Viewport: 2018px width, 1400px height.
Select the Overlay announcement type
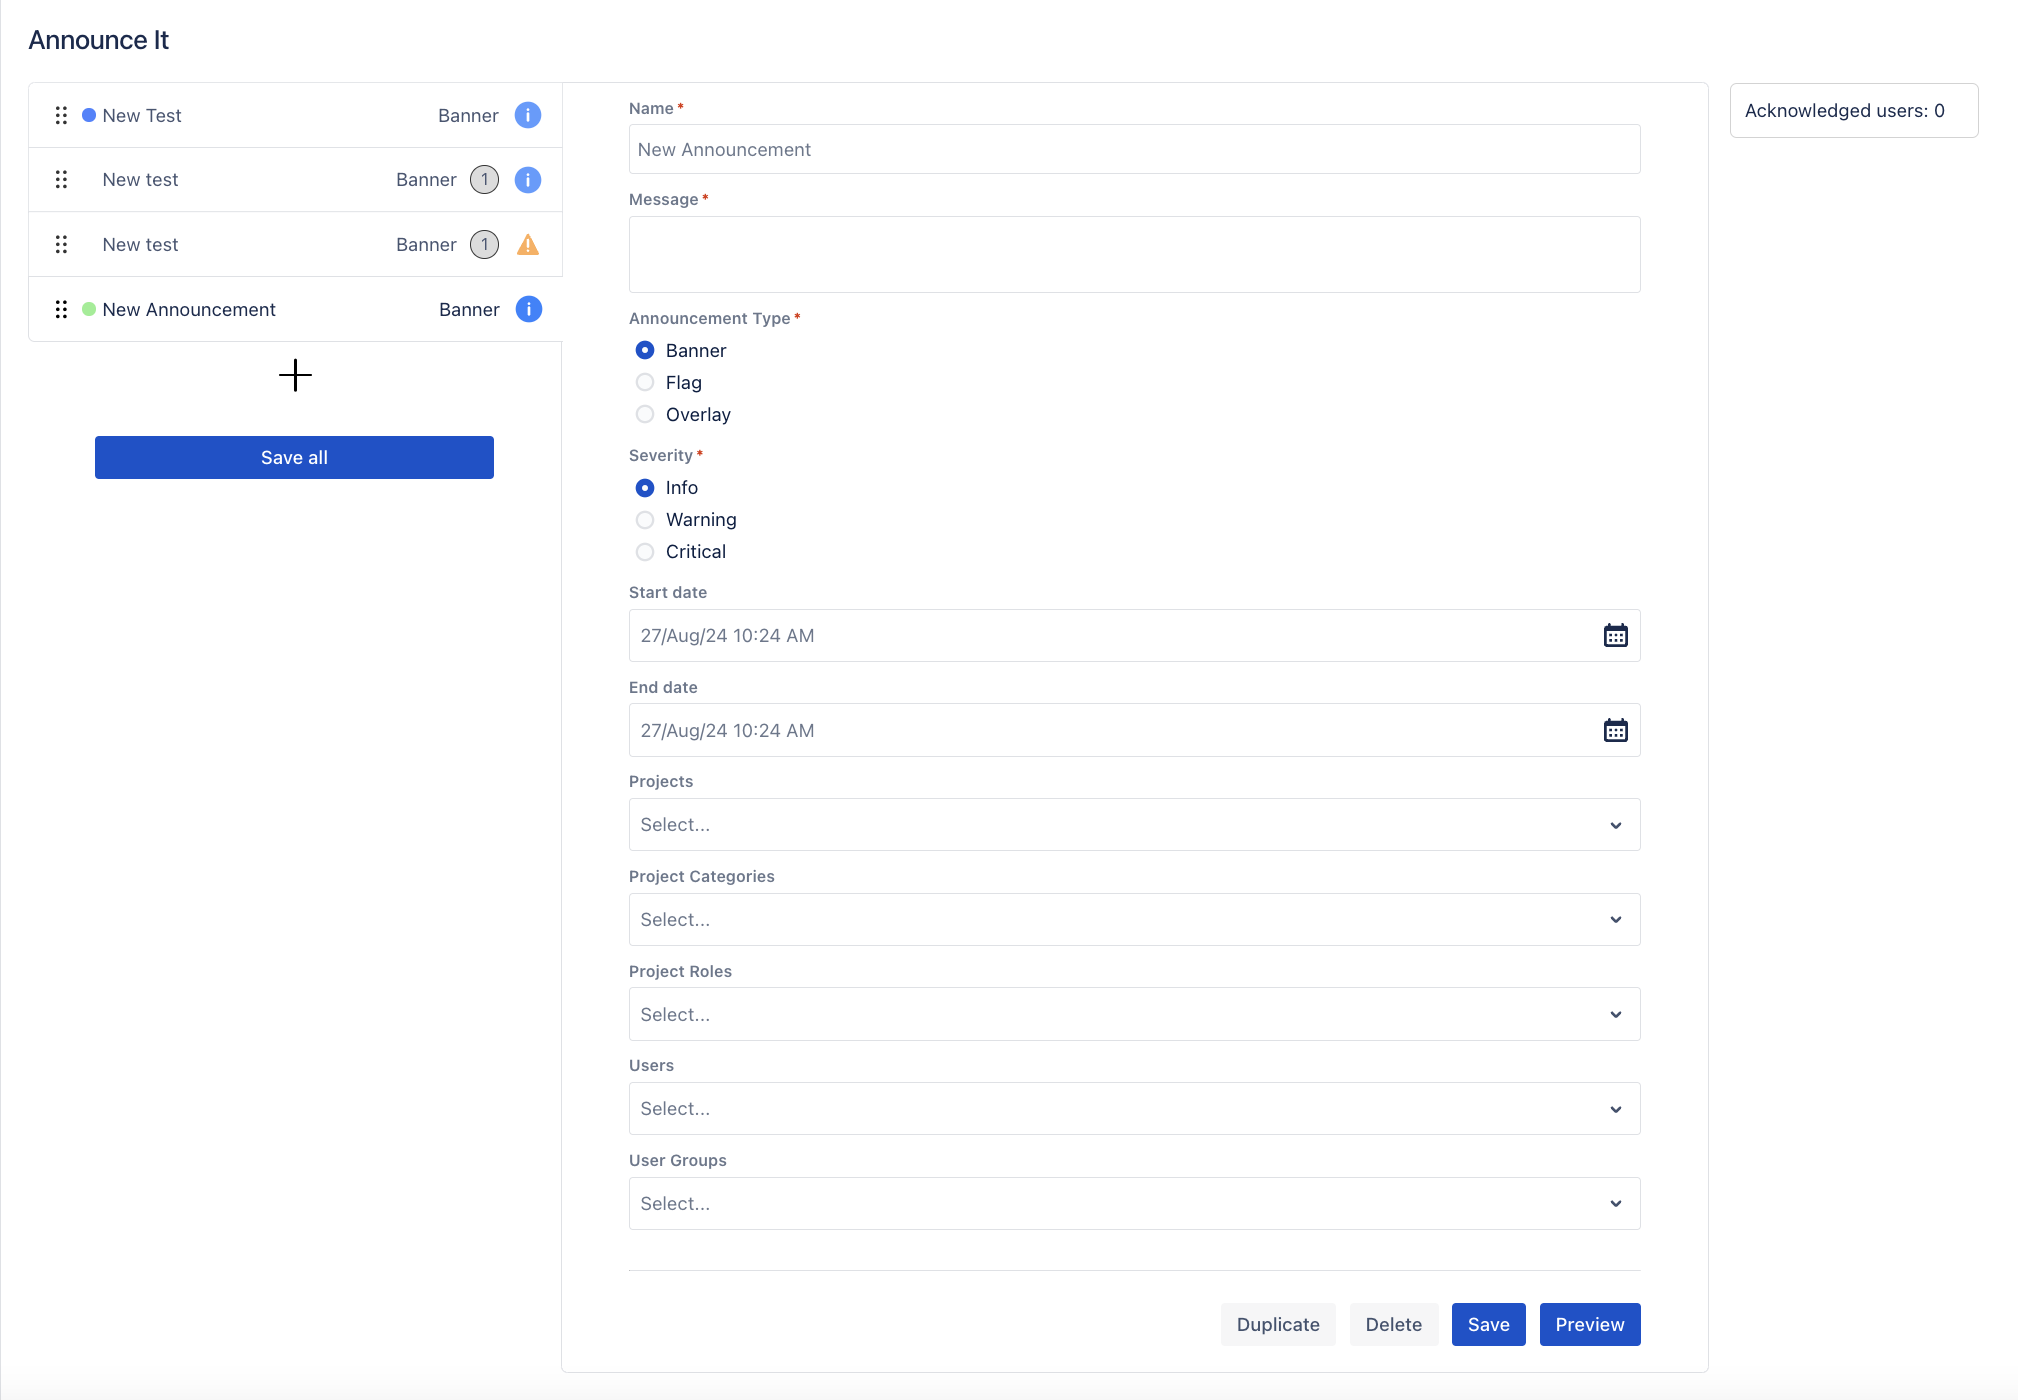pyautogui.click(x=645, y=414)
